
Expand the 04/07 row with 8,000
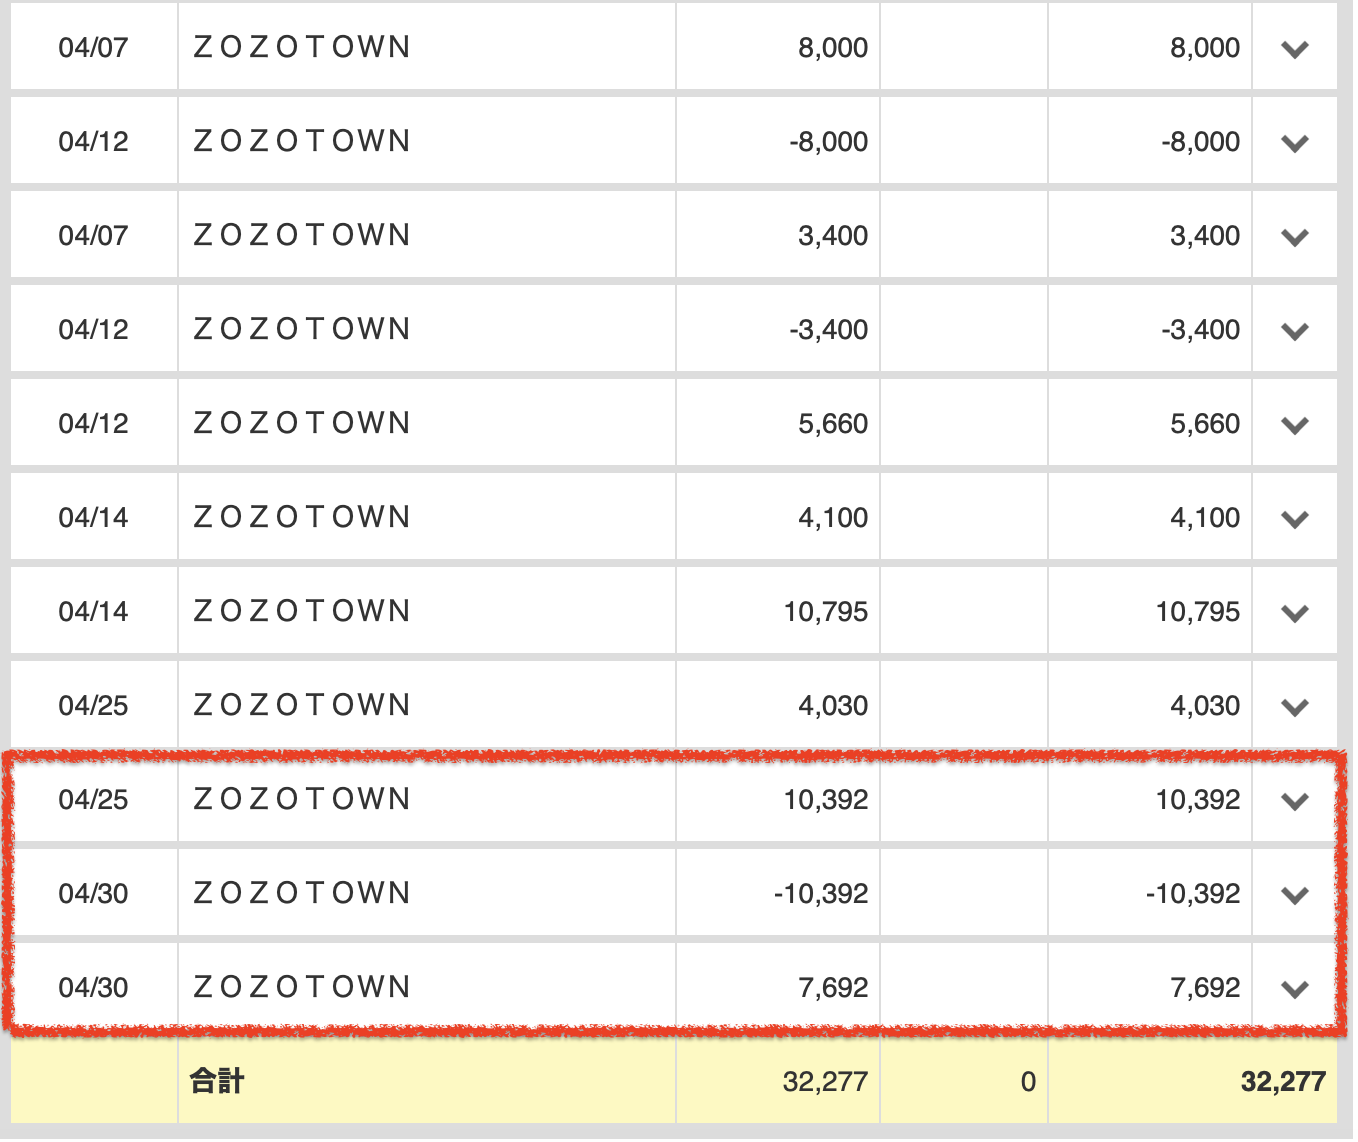(x=1295, y=49)
